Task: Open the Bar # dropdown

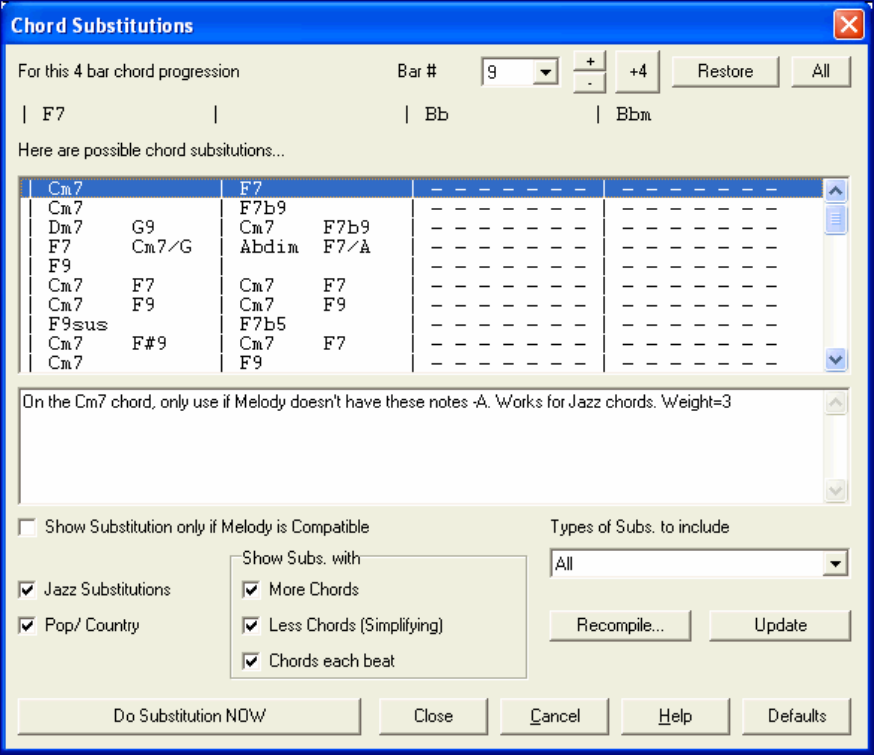Action: click(x=545, y=72)
